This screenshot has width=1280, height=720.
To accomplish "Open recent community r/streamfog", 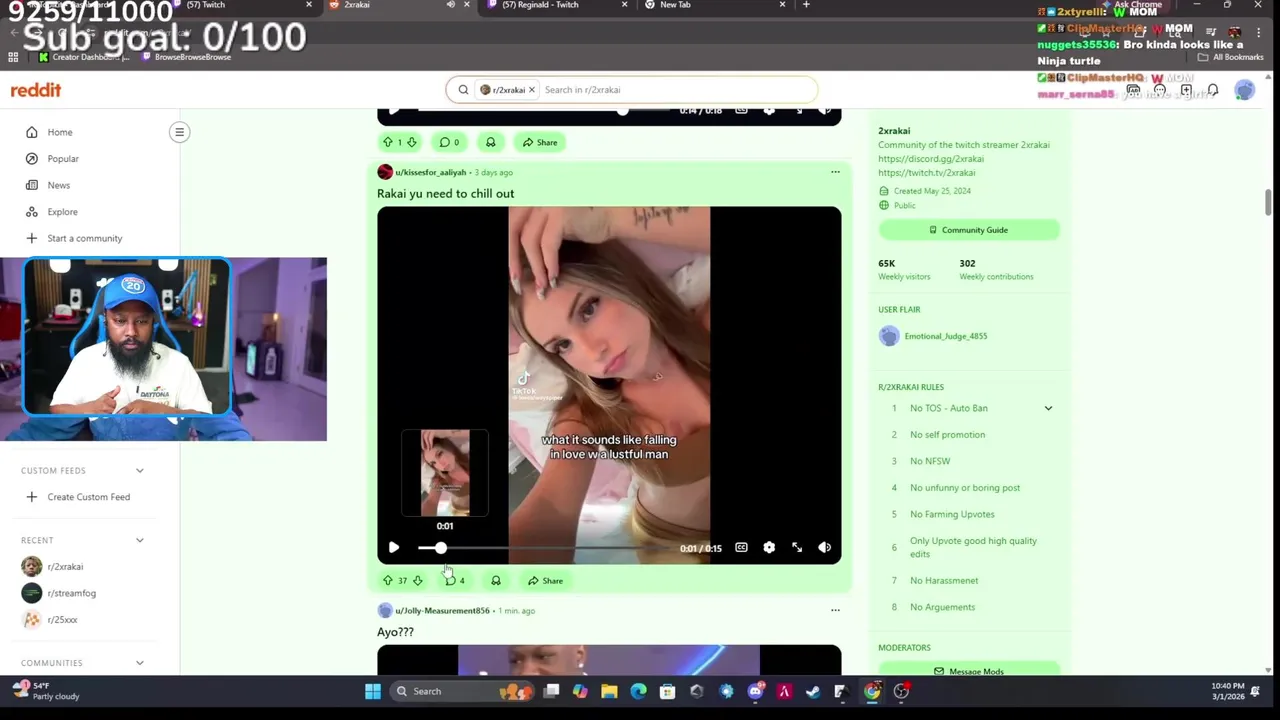I will point(71,593).
